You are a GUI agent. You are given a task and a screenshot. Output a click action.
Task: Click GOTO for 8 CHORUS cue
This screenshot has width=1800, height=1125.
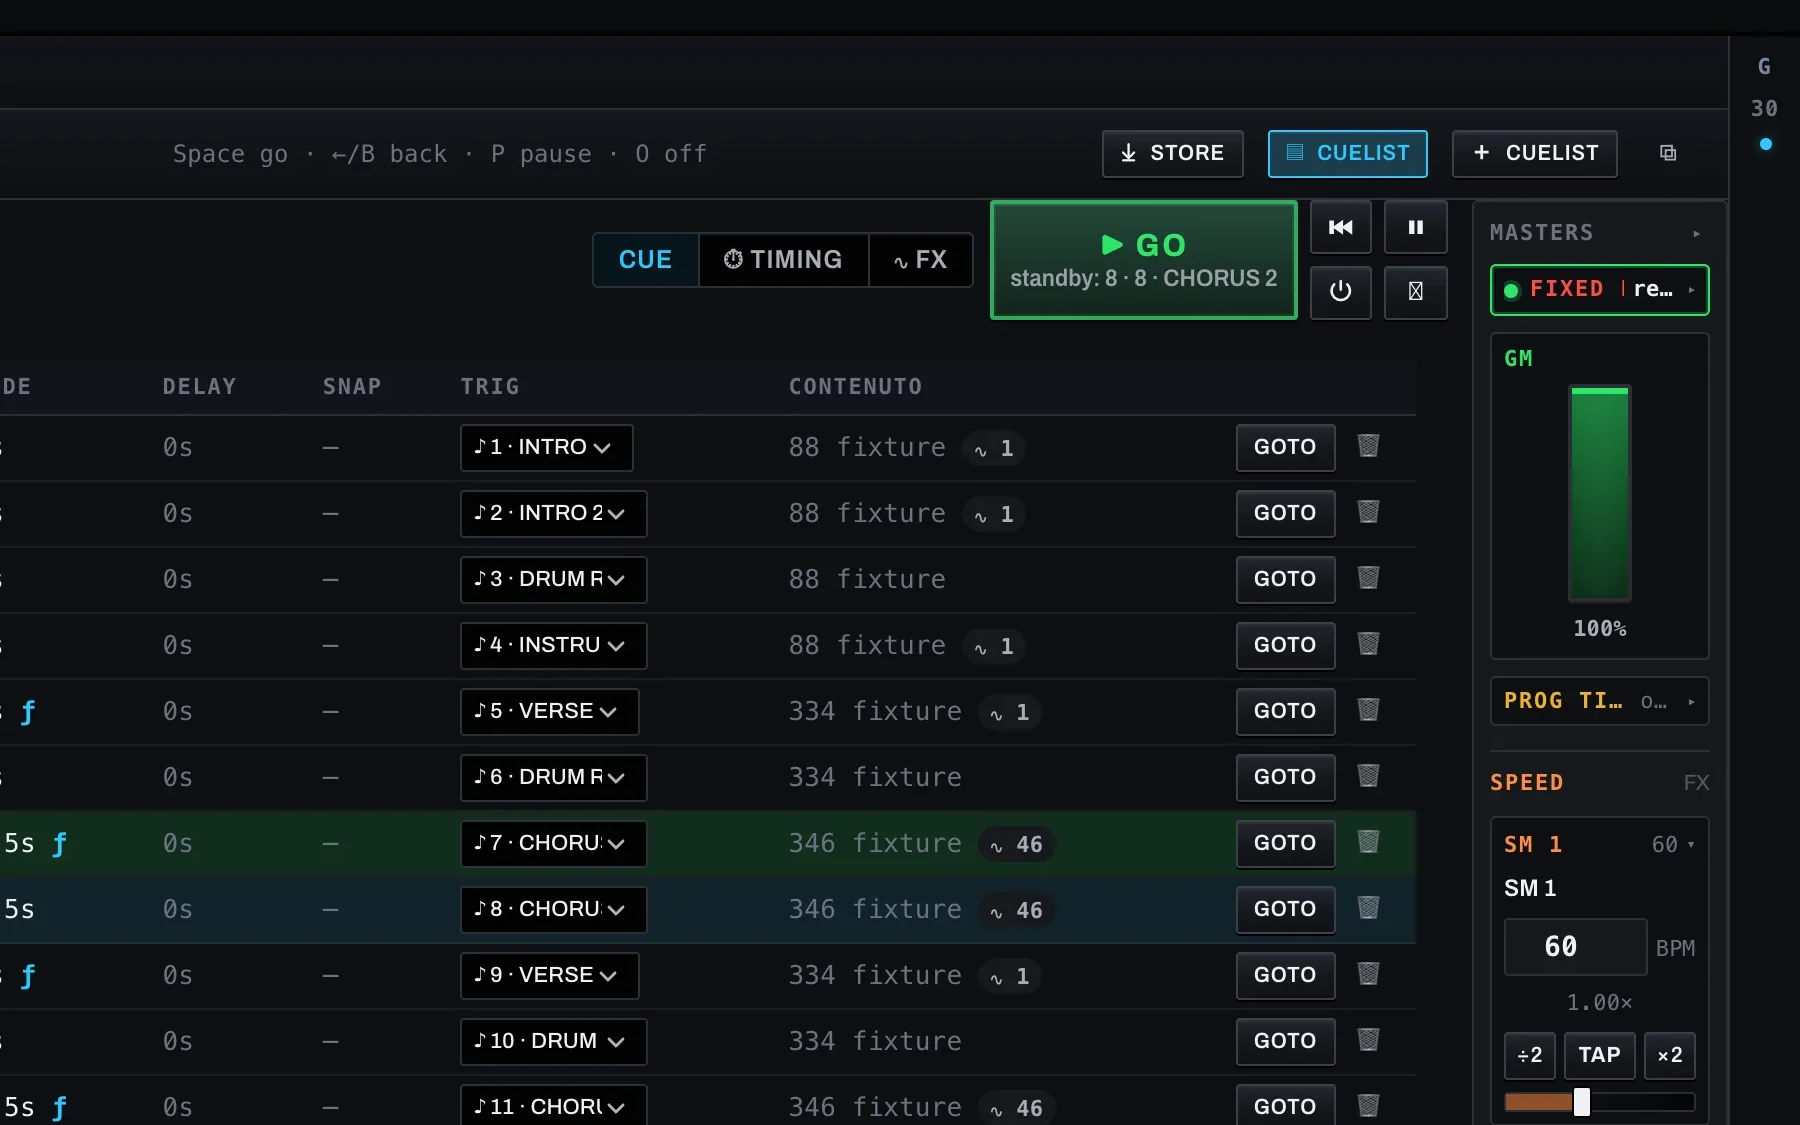(x=1285, y=909)
